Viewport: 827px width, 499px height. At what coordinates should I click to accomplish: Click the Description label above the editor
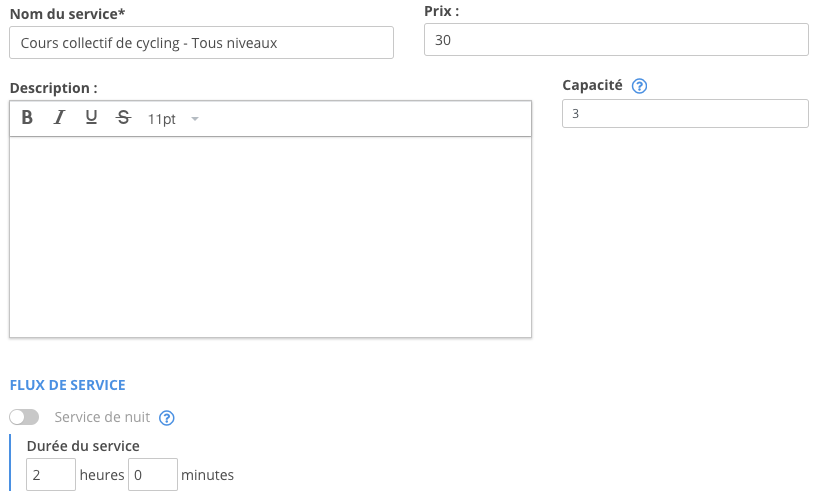[53, 88]
